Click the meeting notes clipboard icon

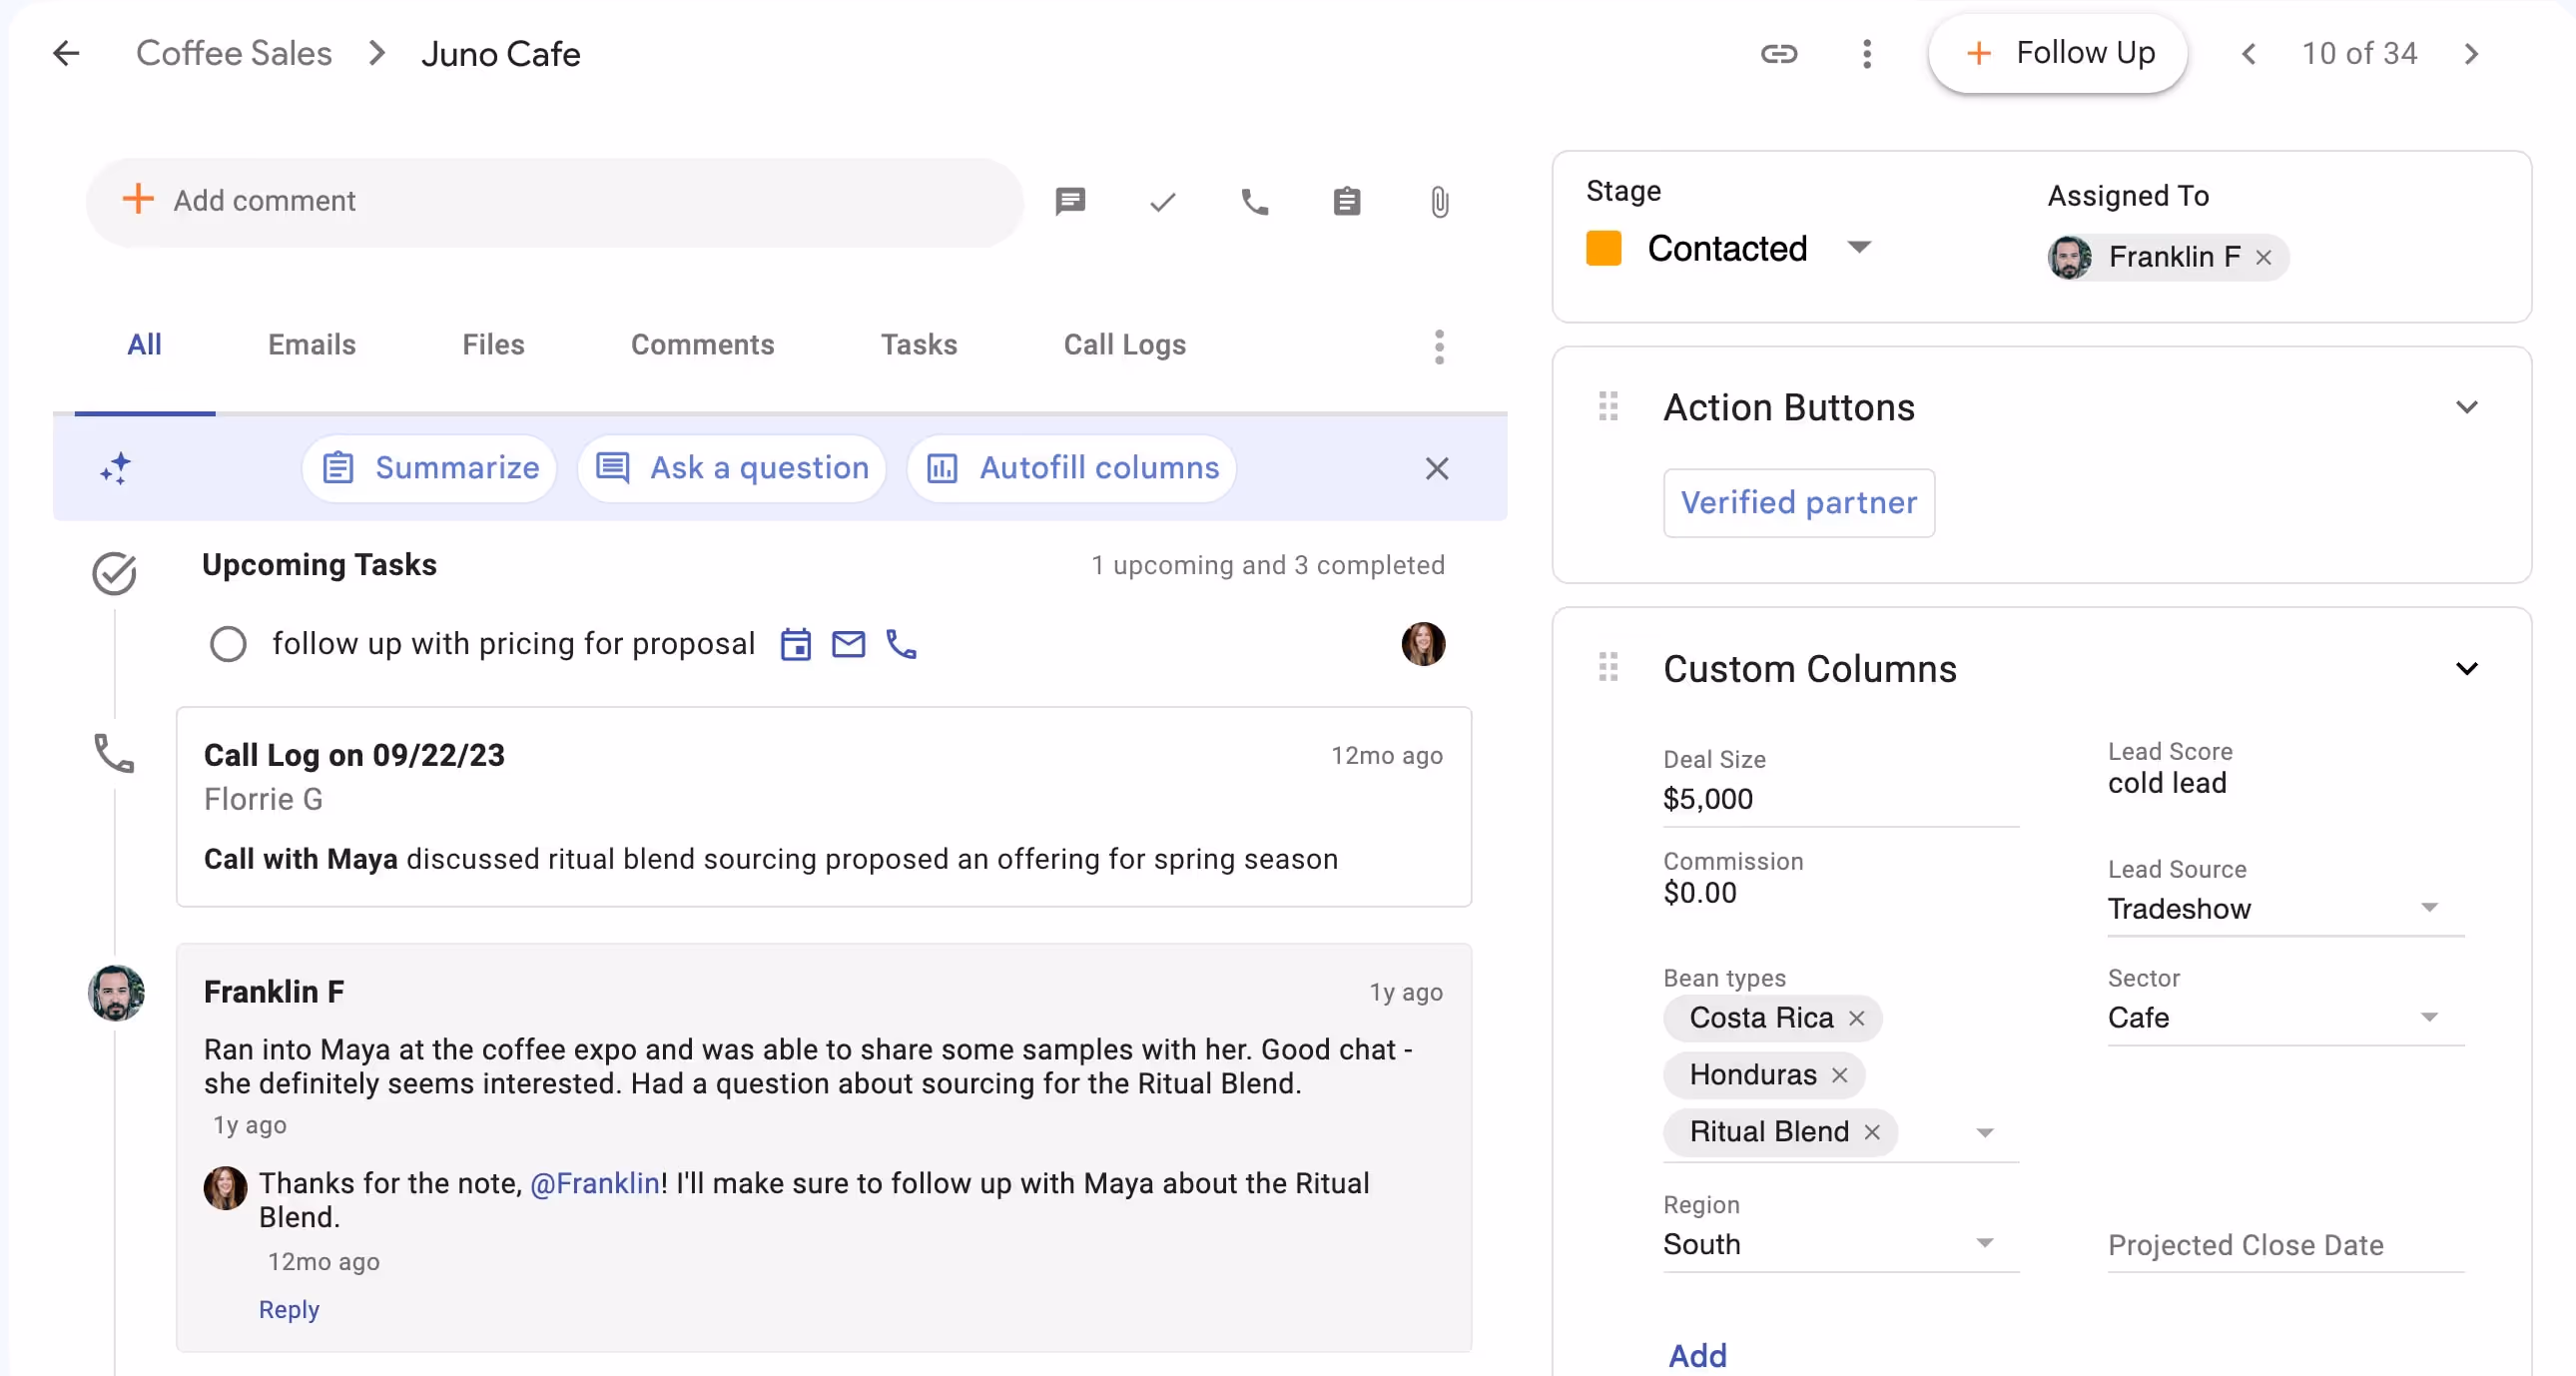1347,202
